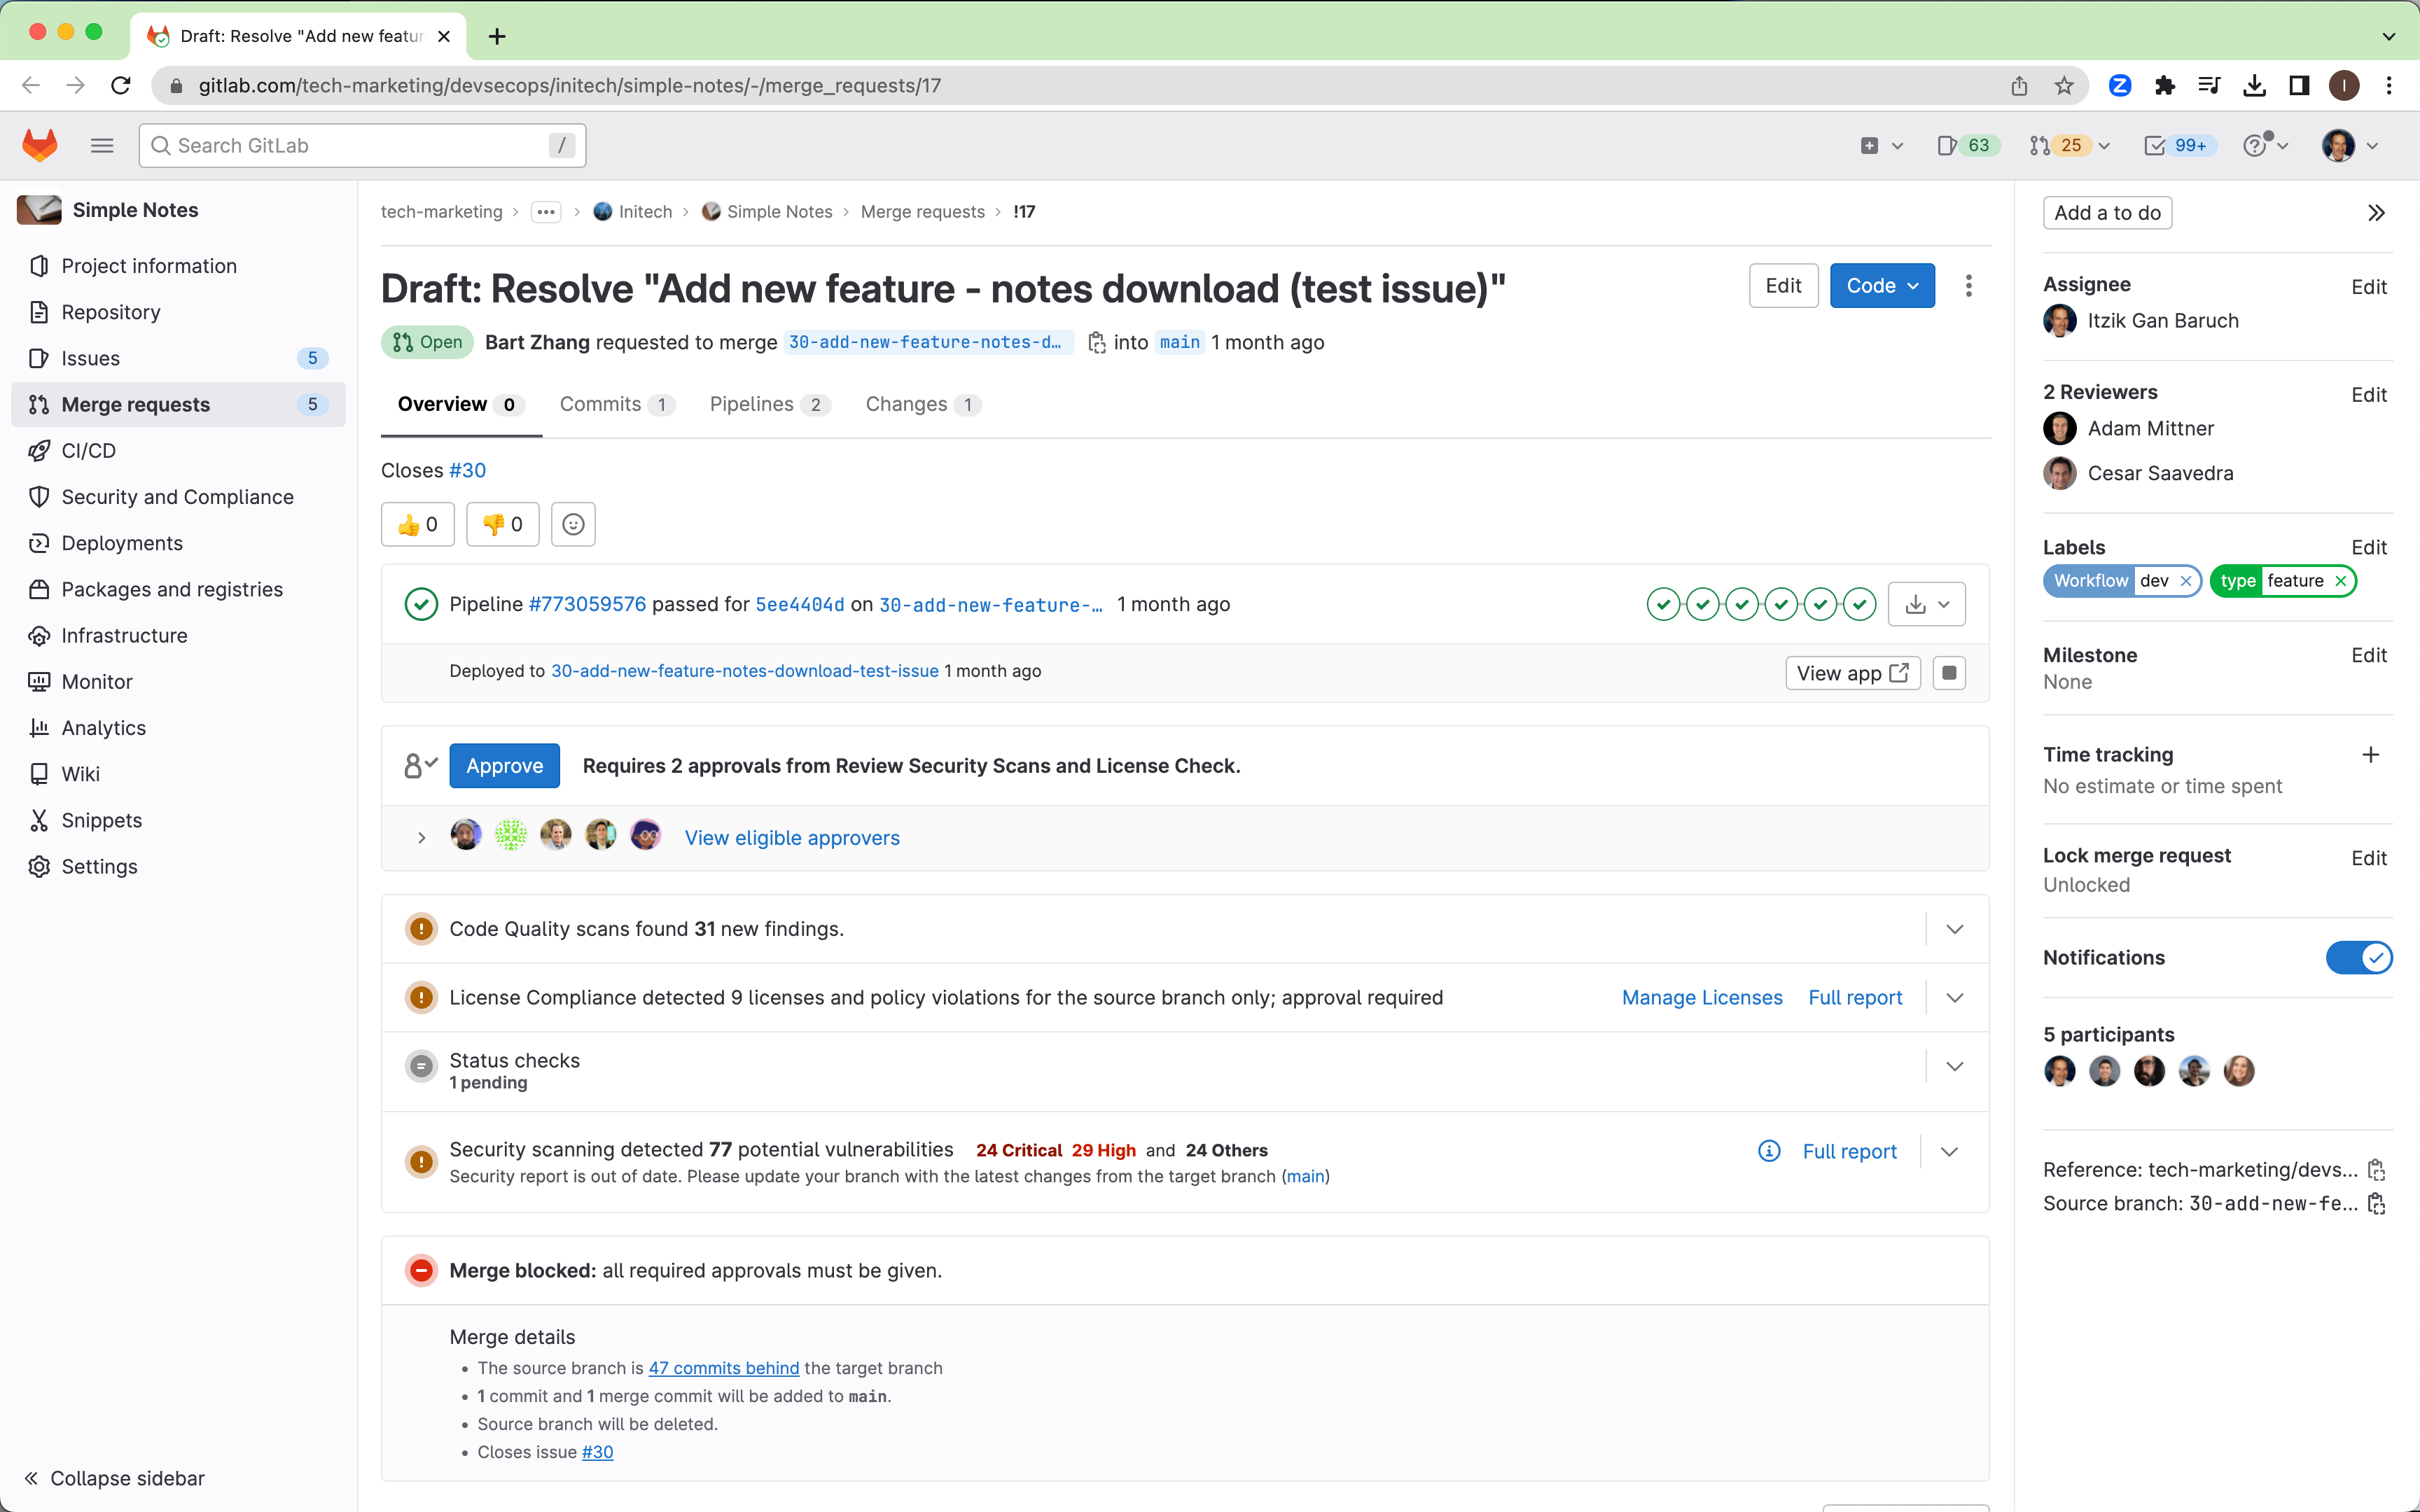Add an emoji reaction
This screenshot has height=1512, width=2420.
pos(573,524)
